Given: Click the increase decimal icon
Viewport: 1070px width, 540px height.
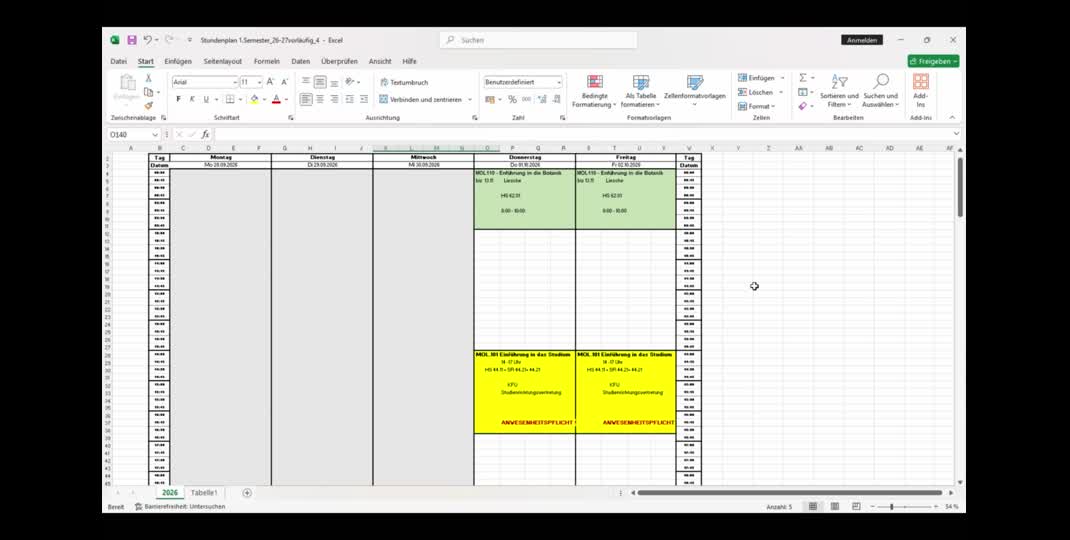Looking at the screenshot, I should pyautogui.click(x=543, y=100).
